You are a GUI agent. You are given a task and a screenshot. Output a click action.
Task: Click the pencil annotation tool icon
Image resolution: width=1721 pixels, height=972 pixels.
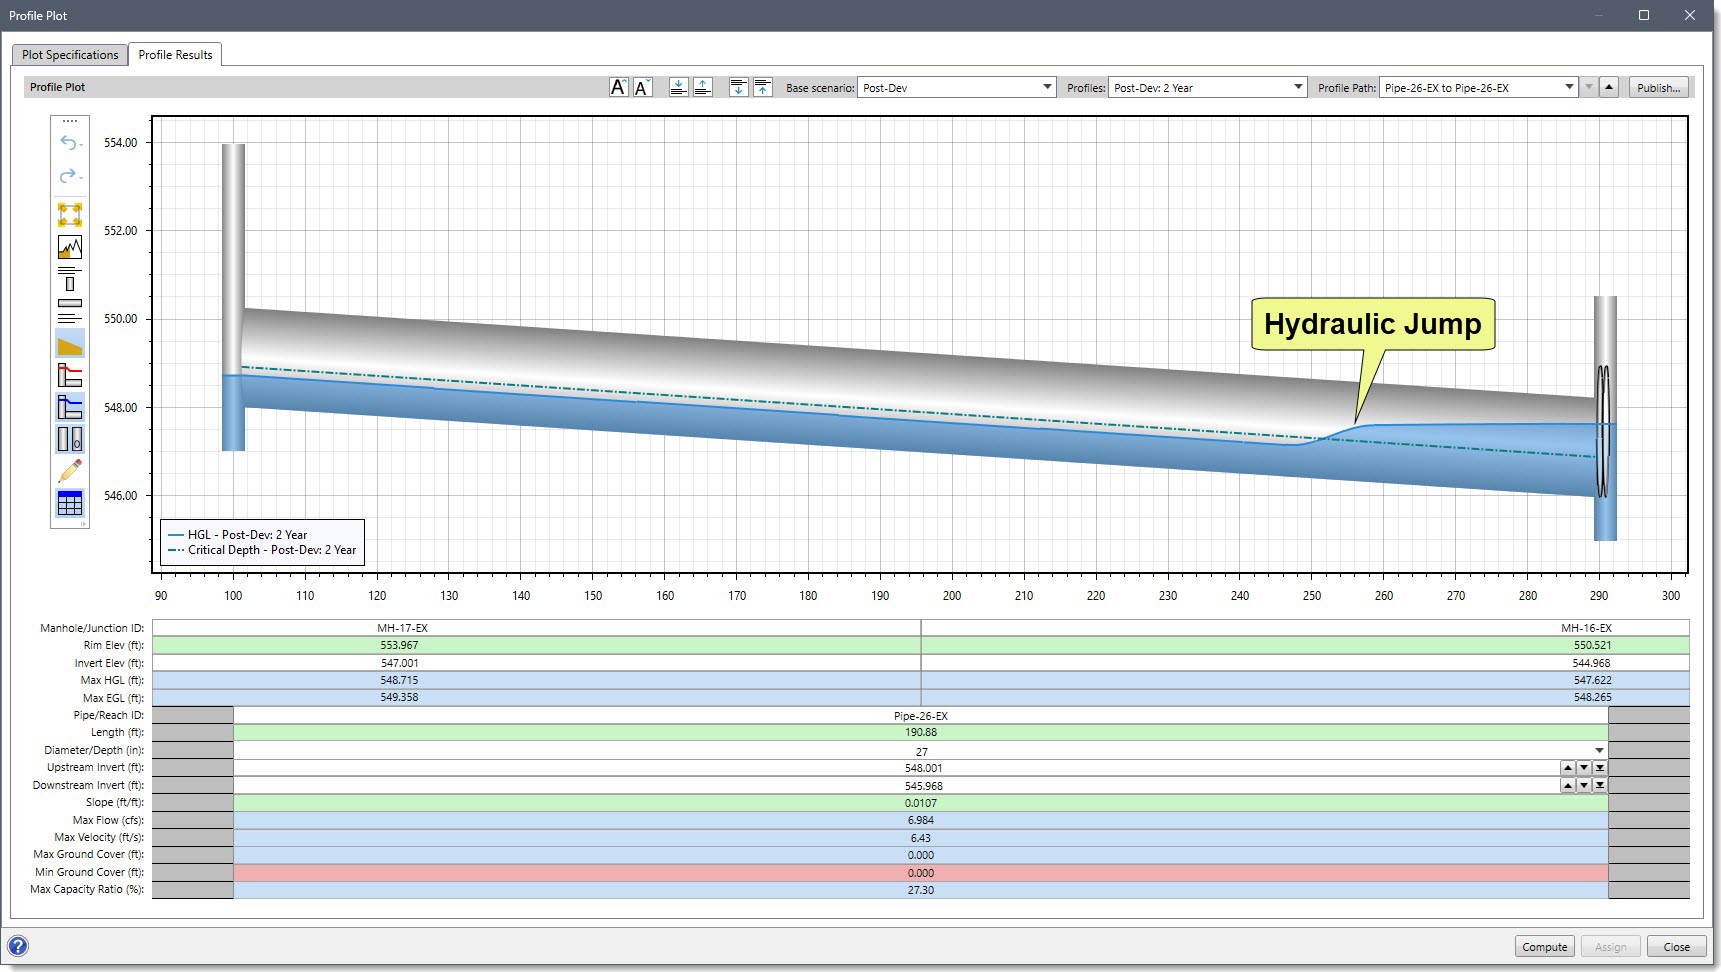(68, 470)
